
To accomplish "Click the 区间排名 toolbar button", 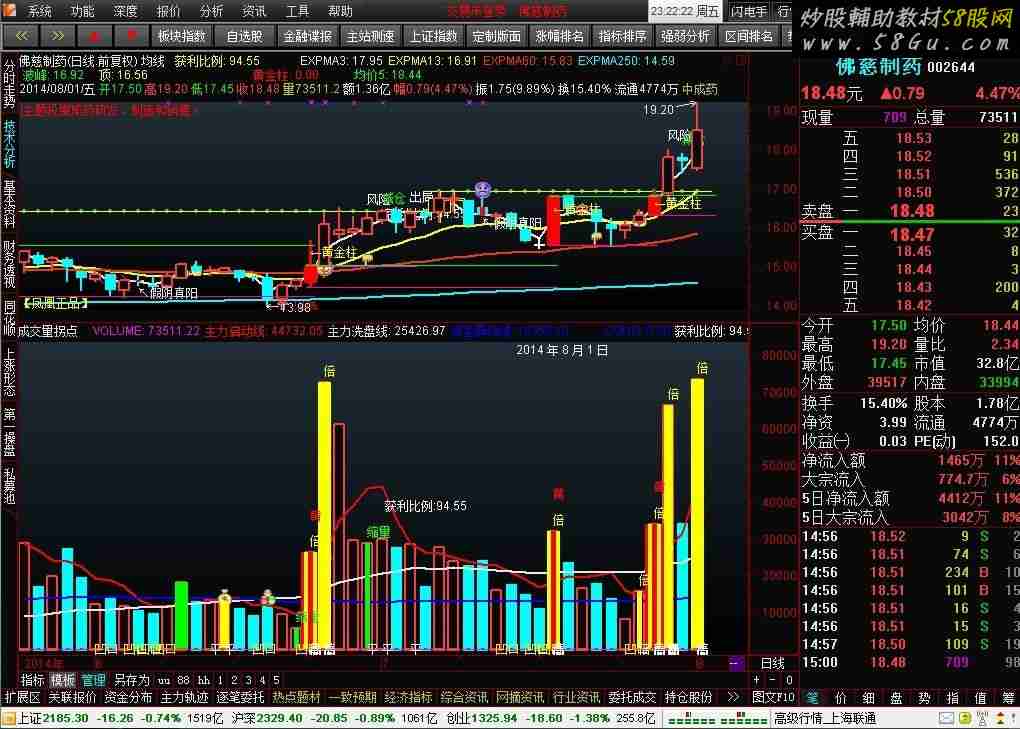I will point(749,36).
